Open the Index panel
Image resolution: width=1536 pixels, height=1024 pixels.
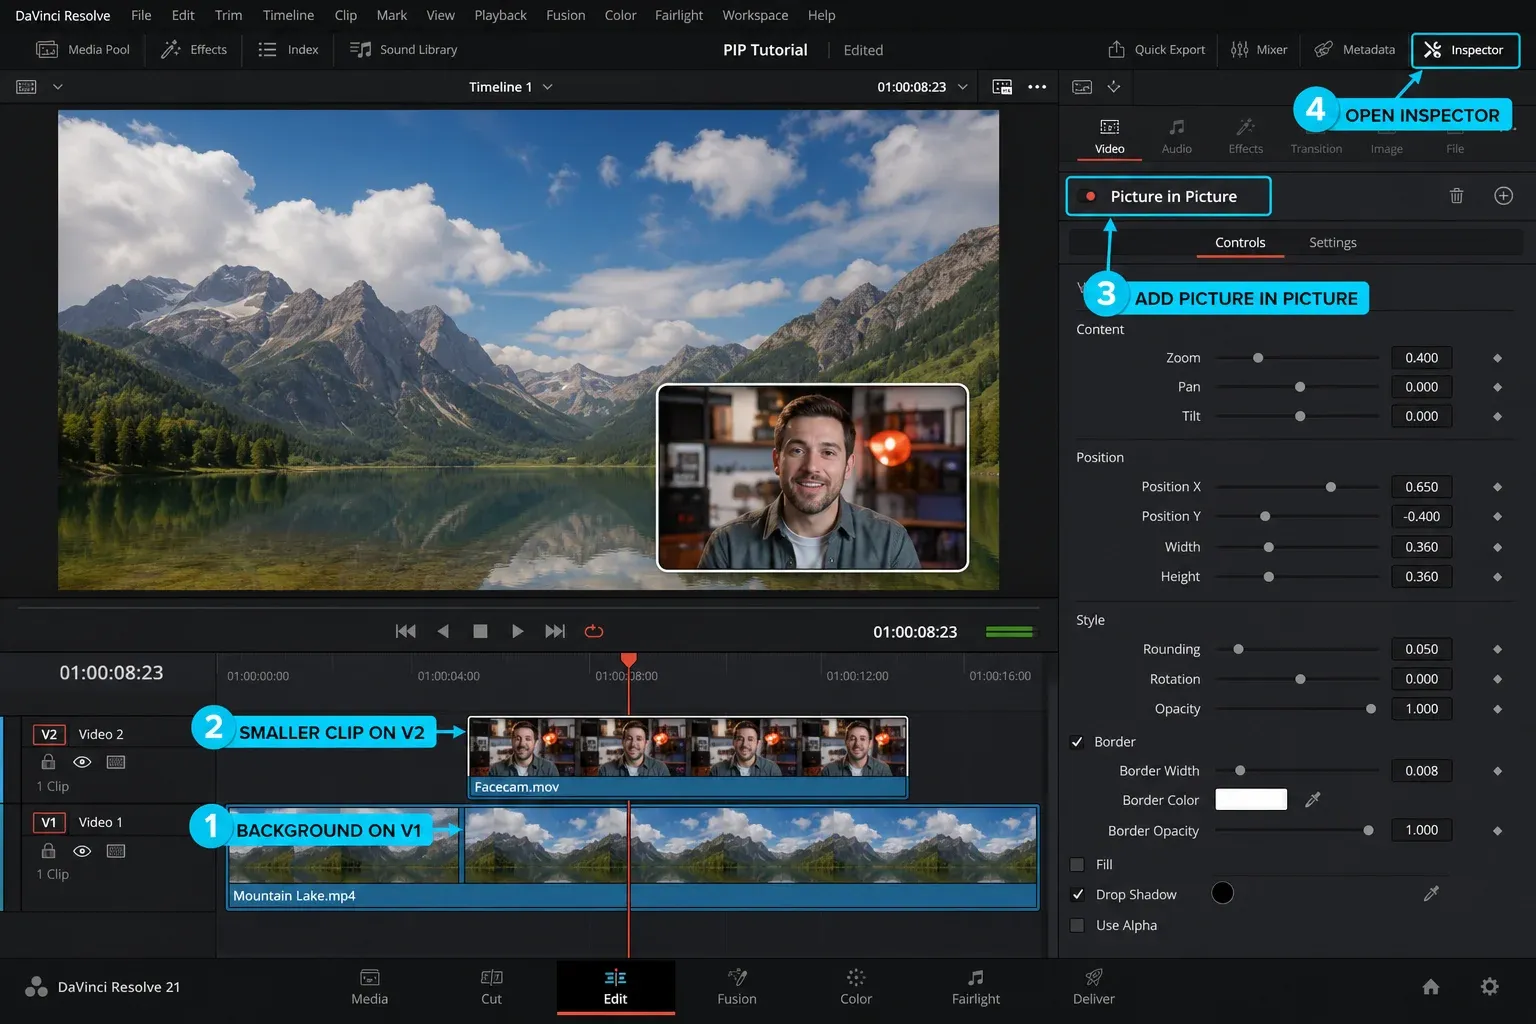288,49
